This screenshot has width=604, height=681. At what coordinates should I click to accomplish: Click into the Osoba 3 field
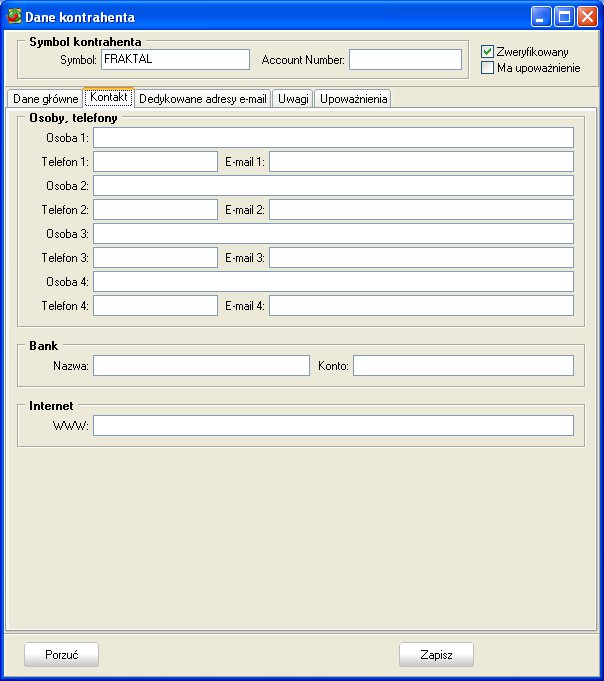point(333,234)
